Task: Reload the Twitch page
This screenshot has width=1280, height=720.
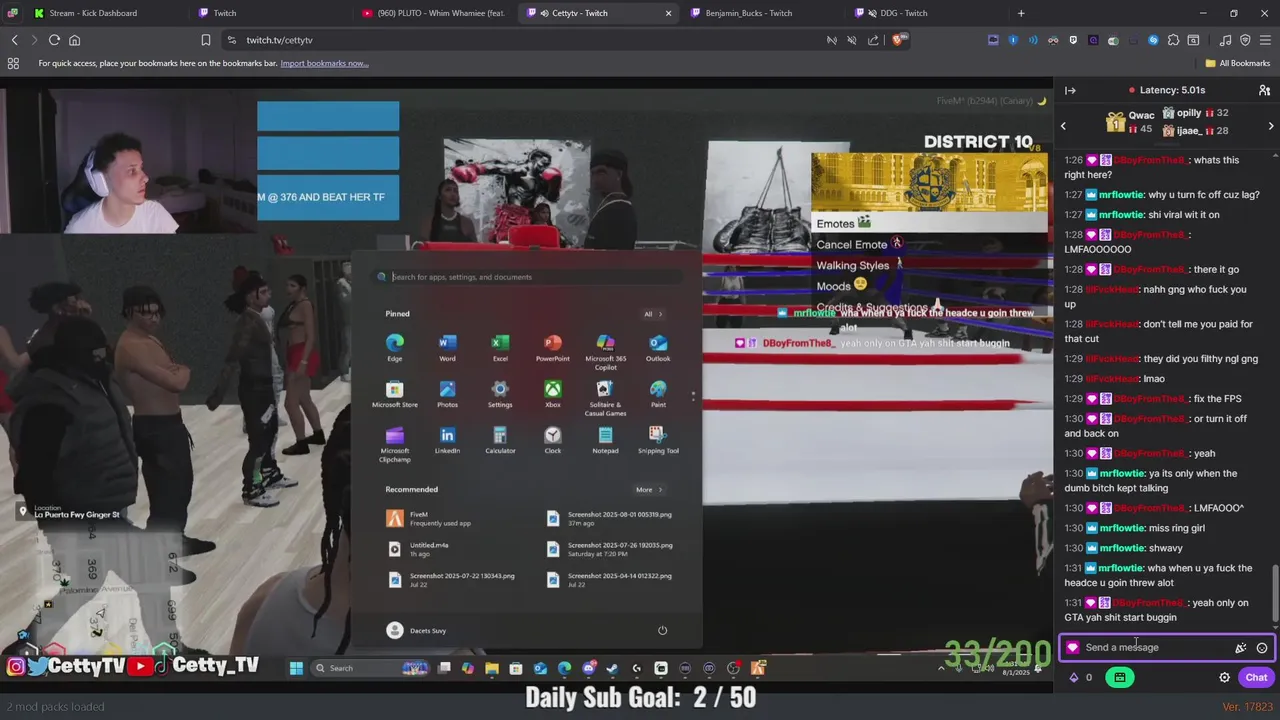Action: pyautogui.click(x=54, y=40)
